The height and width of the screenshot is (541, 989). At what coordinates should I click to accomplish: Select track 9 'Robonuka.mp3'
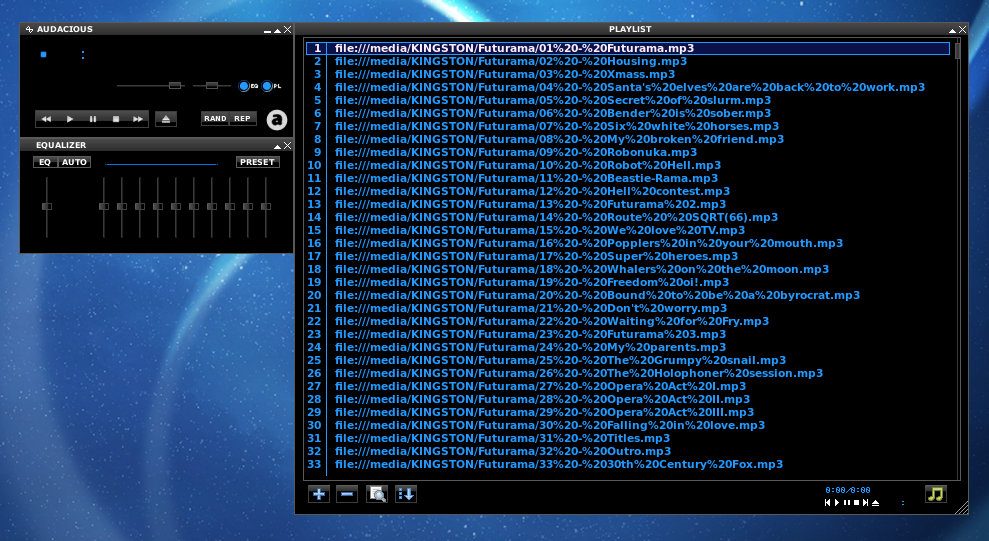(x=628, y=152)
